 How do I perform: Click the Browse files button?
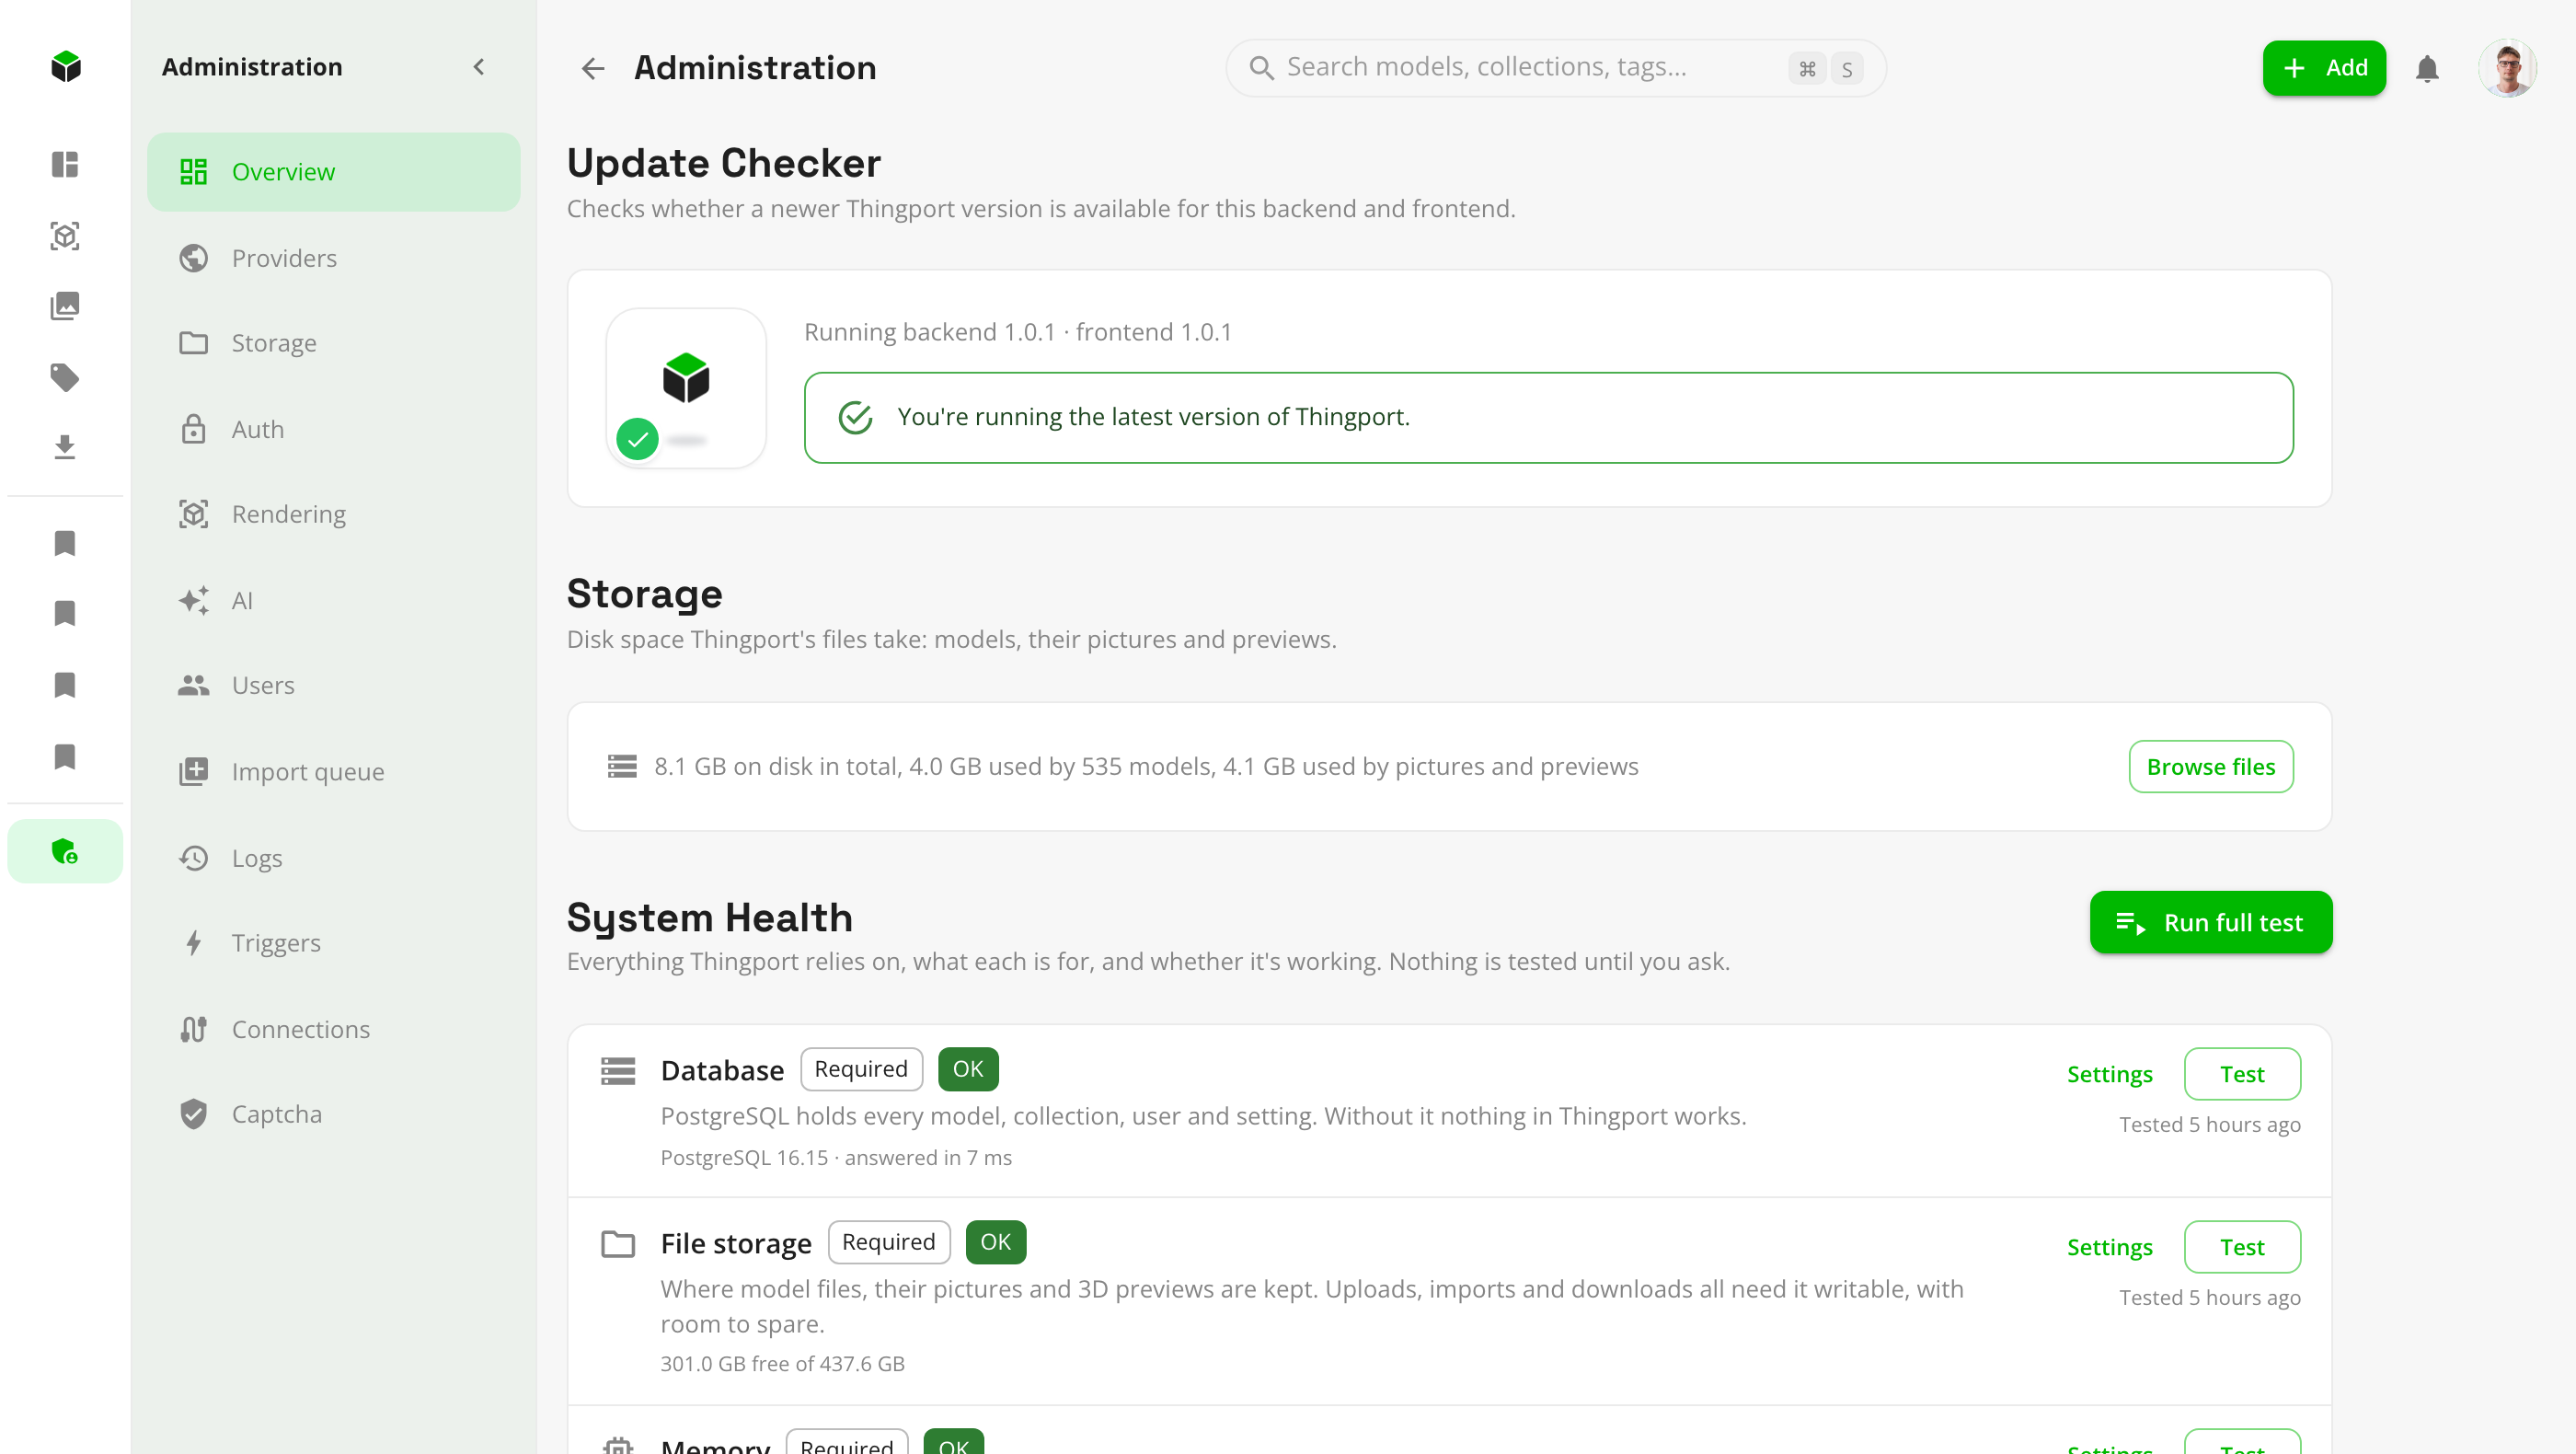coord(2211,766)
